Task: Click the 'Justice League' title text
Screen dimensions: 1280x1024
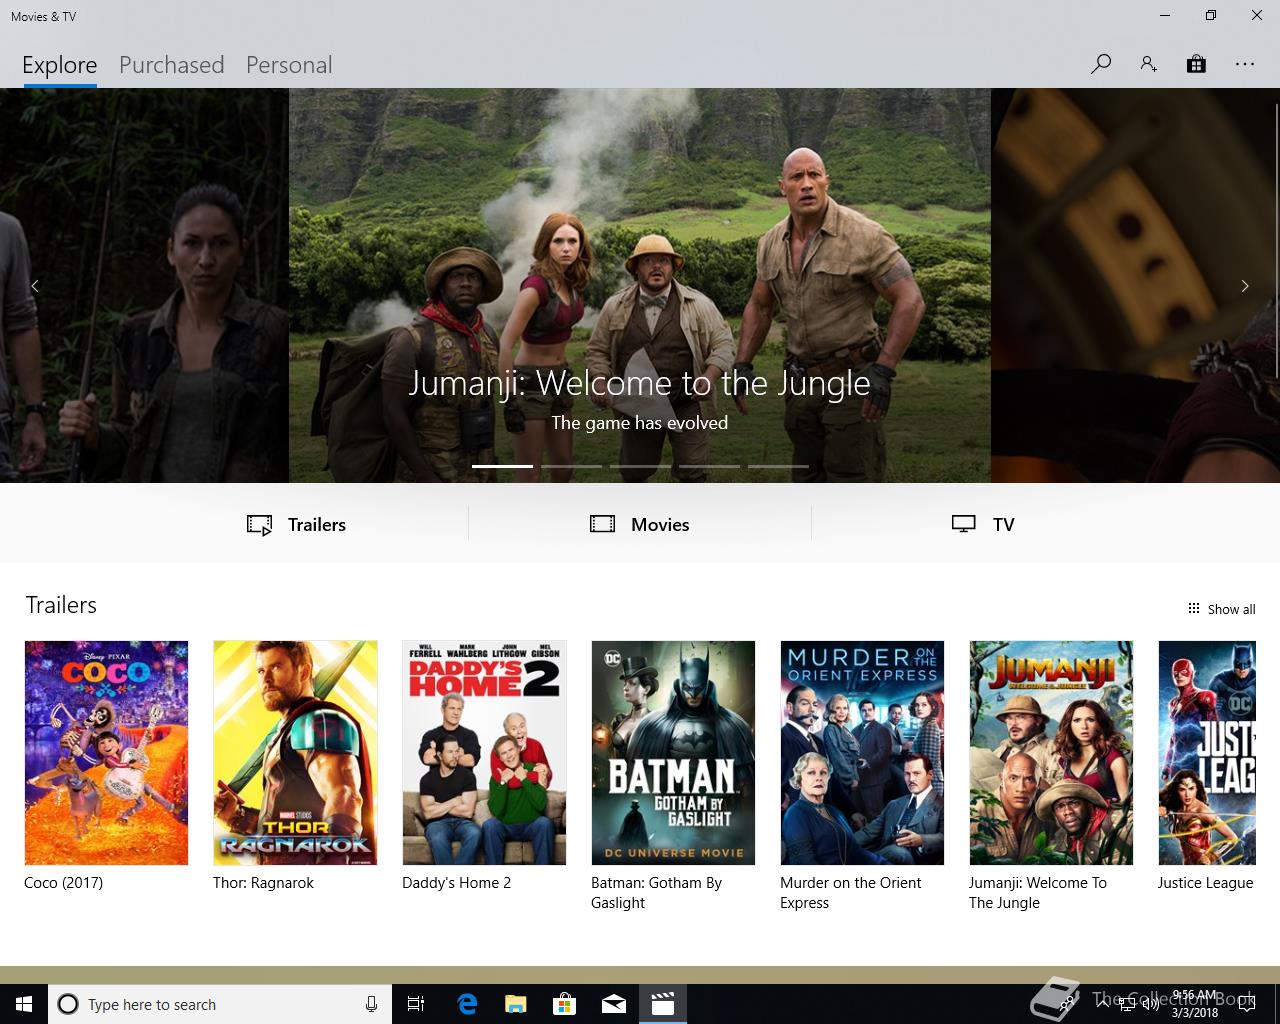Action: 1205,883
